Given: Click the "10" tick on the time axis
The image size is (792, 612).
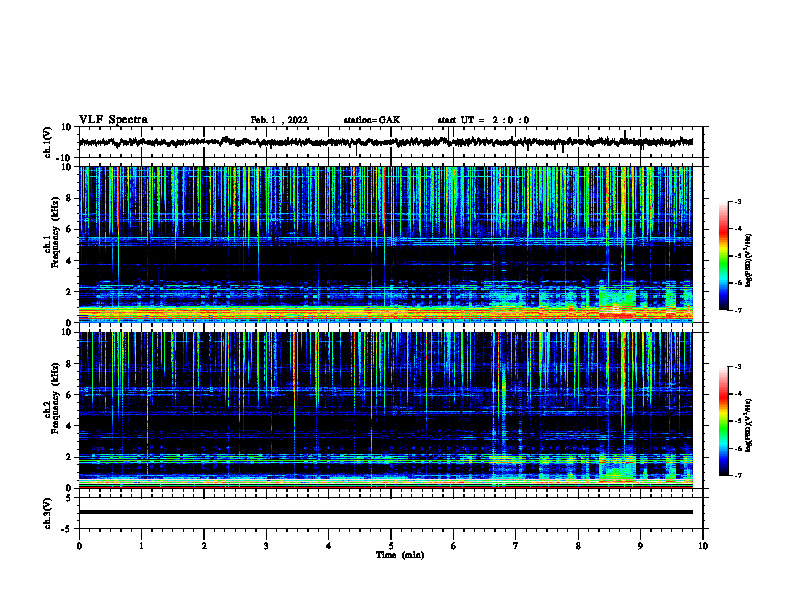Looking at the screenshot, I should [703, 546].
